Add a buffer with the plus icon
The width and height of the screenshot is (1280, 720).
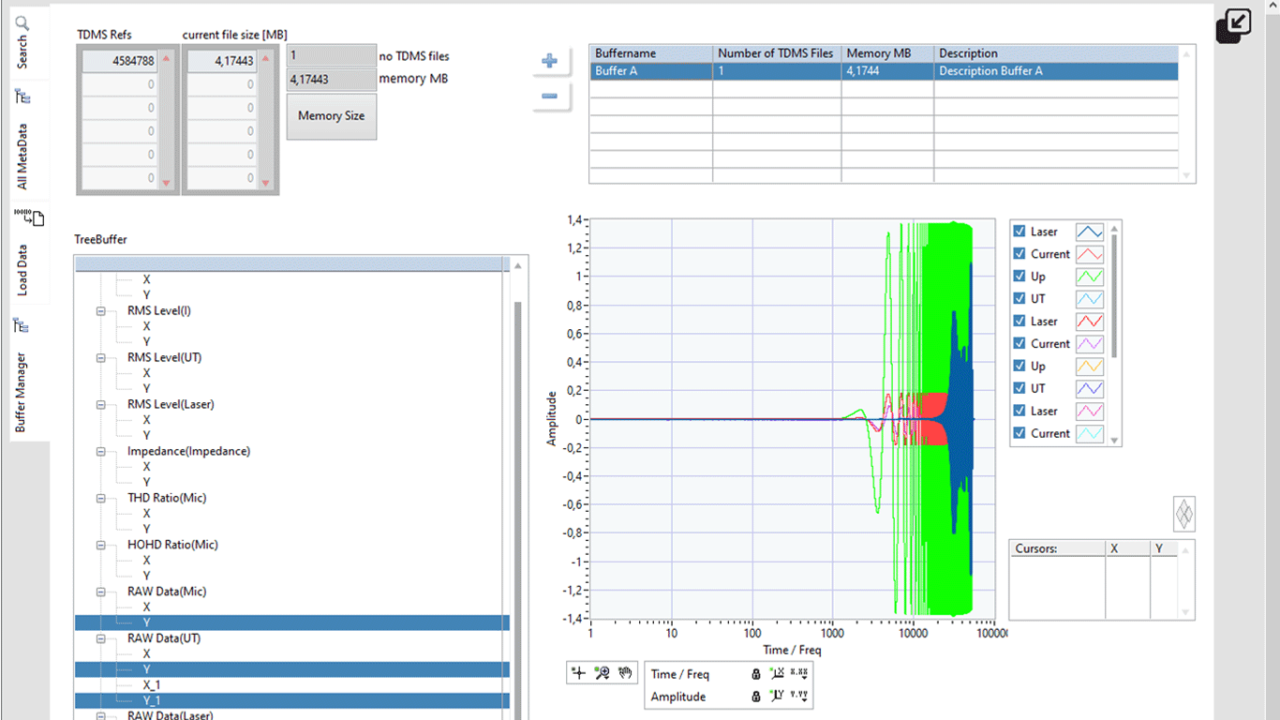click(549, 61)
